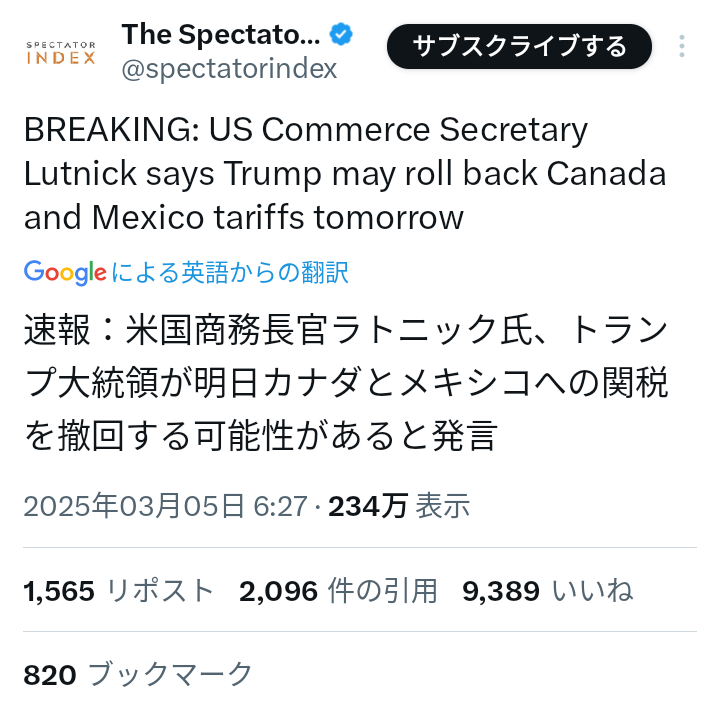Open the three-dot more options menu

click(682, 47)
